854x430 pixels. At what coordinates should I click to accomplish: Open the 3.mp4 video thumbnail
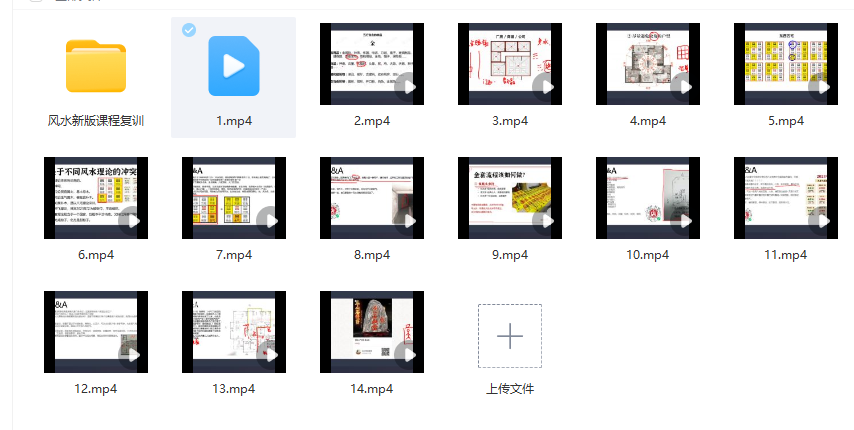(x=510, y=65)
